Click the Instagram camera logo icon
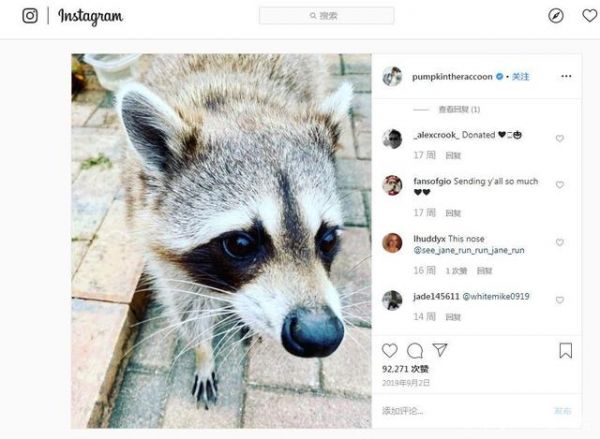 (30, 16)
